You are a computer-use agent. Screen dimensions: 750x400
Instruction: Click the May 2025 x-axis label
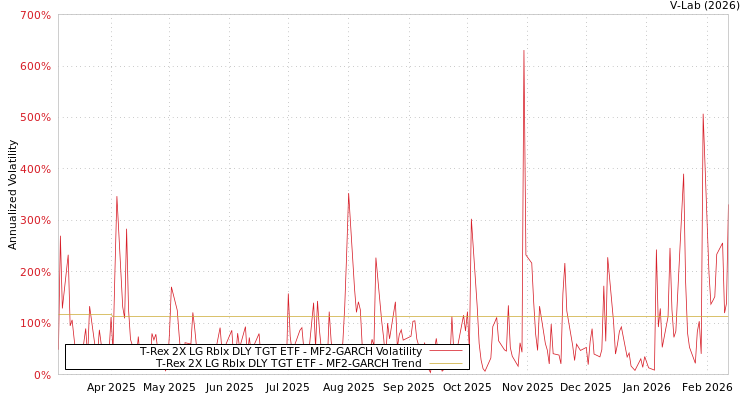click(169, 388)
